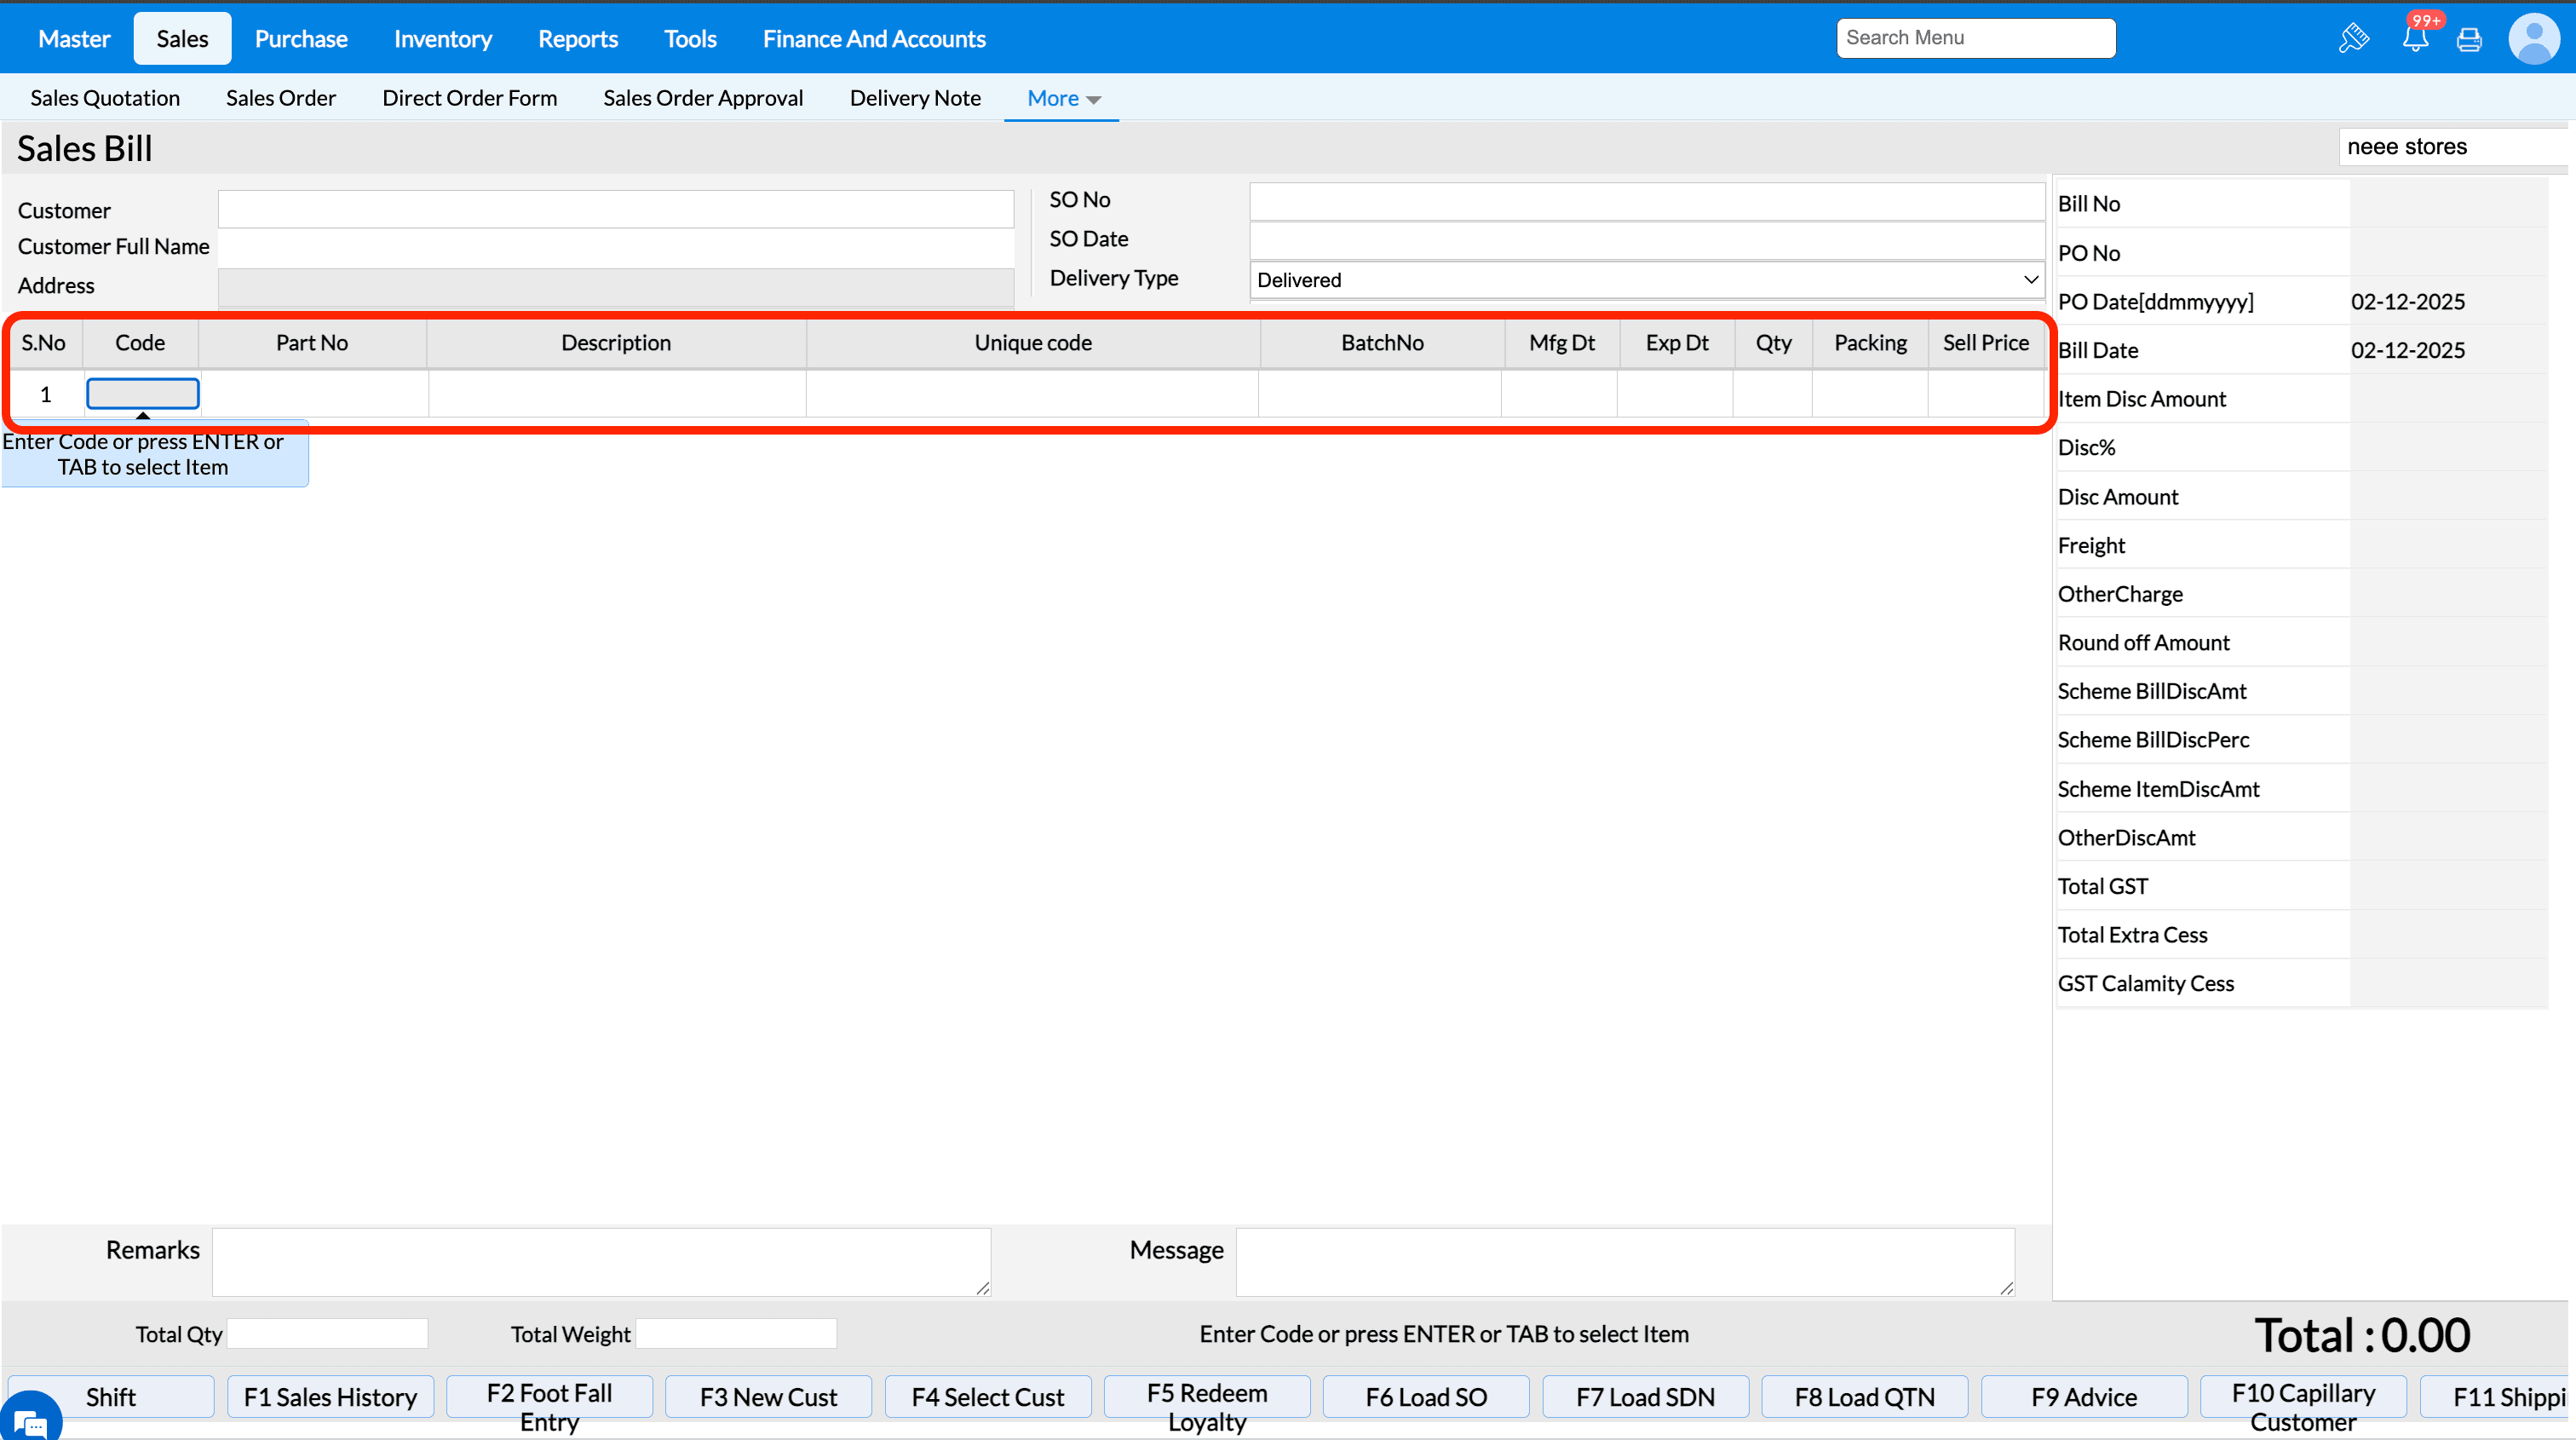2576x1440 pixels.
Task: Click the F6 Load SO button
Action: point(1425,1396)
